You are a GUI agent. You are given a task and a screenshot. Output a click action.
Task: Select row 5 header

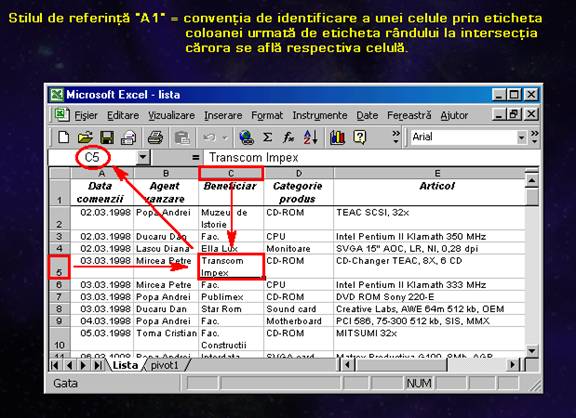[59, 267]
